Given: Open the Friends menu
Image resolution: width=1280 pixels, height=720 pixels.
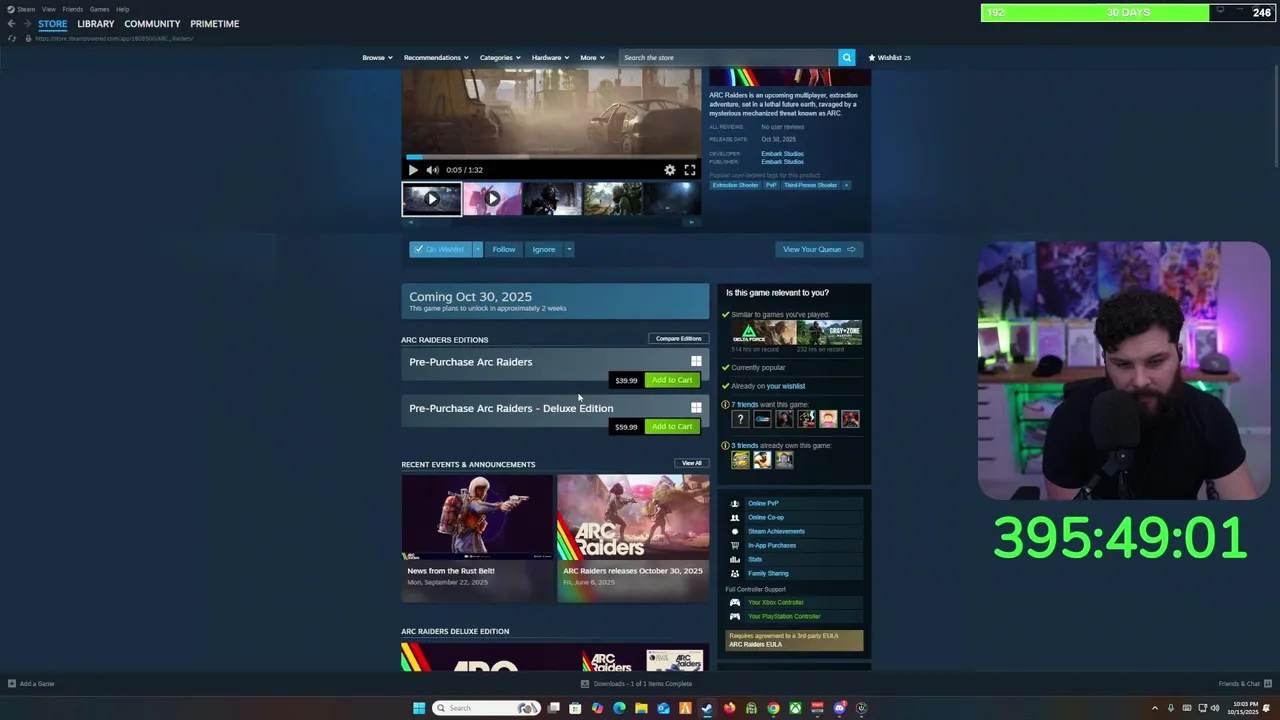Looking at the screenshot, I should pos(73,9).
